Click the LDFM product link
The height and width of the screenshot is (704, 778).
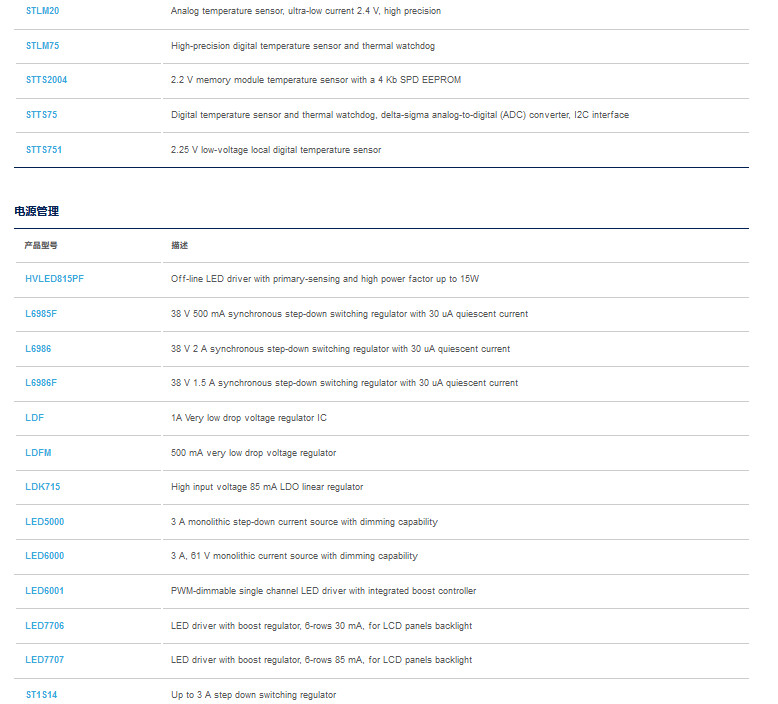[38, 452]
